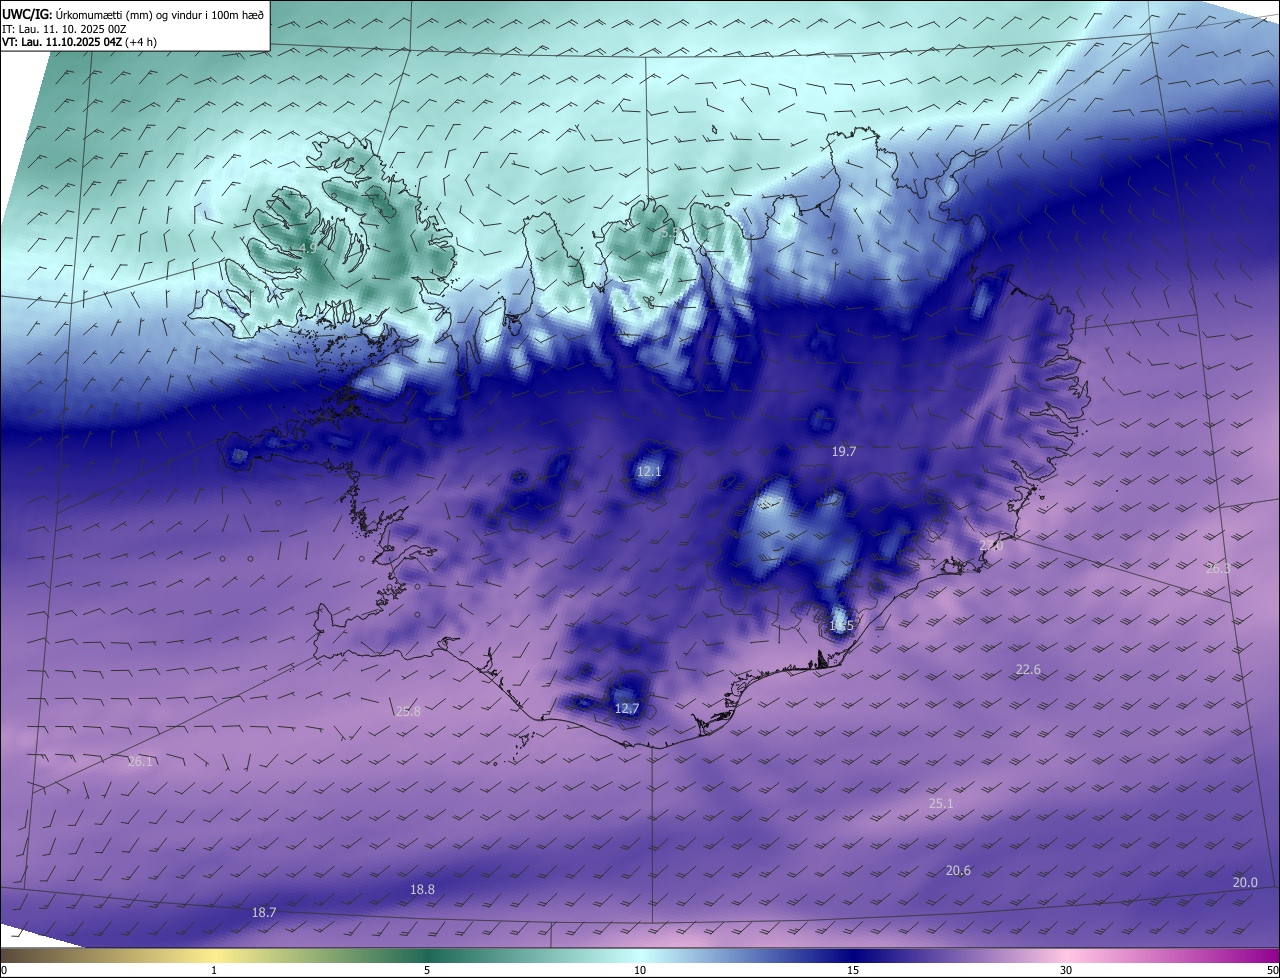Click the color scale tick labeled 15

(x=853, y=970)
